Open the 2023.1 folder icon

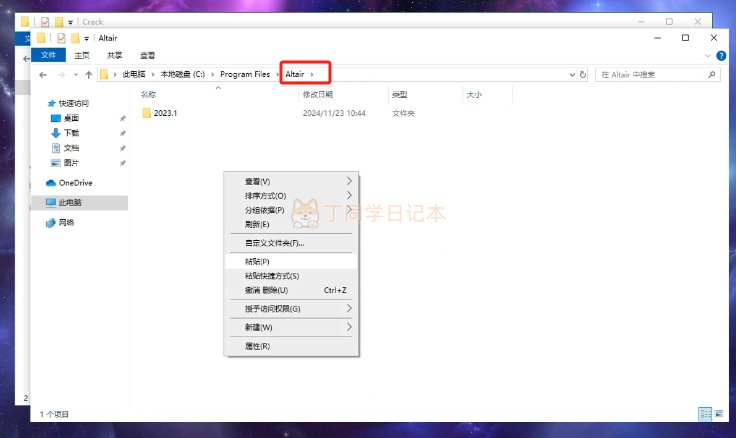(146, 113)
